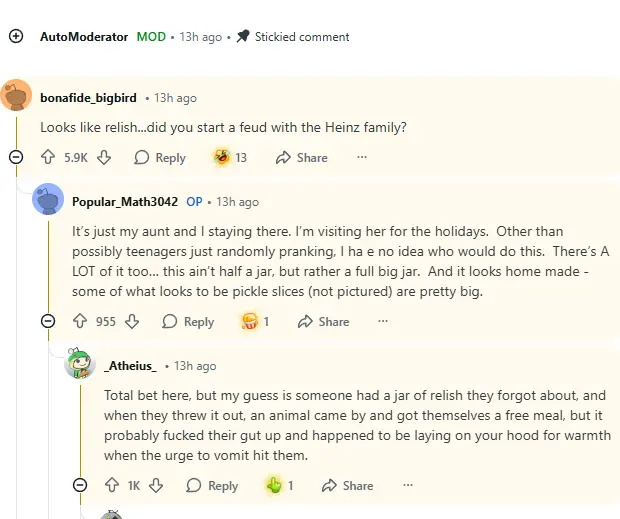Open the AutoModerator username link
This screenshot has width=620, height=519.
click(x=84, y=36)
